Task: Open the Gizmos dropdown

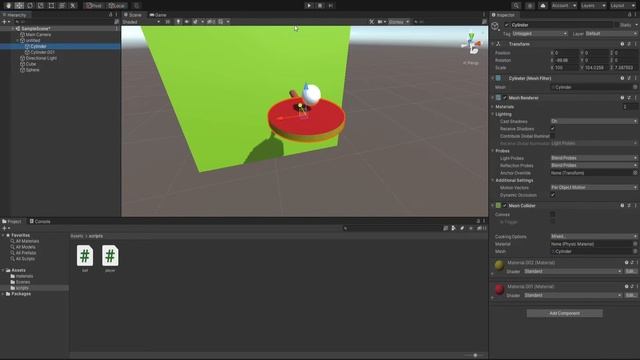Action: pyautogui.click(x=399, y=22)
